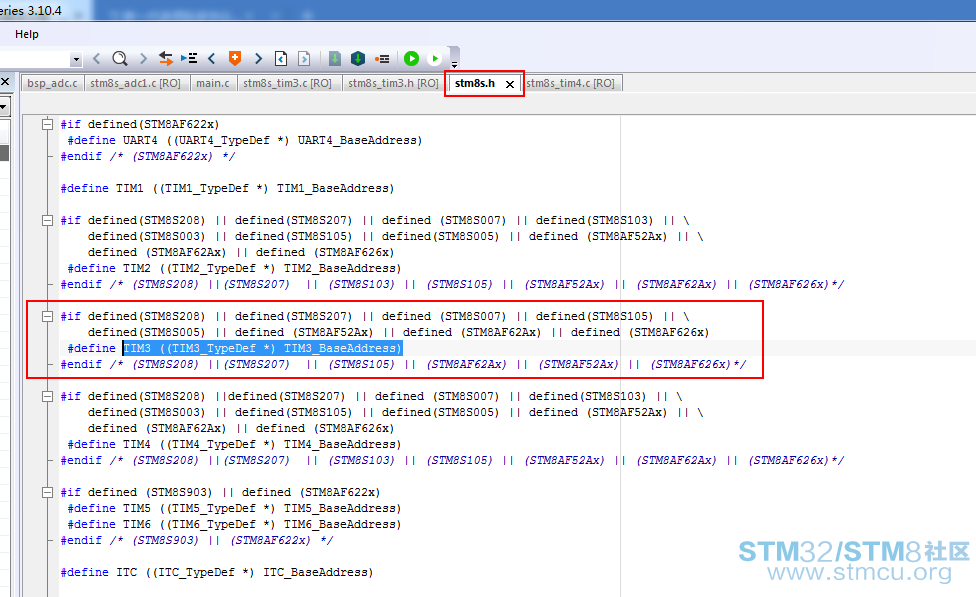Switch to the stm8s_adc1.c [RO] tab
Viewport: 976px width, 597px height.
tap(135, 83)
